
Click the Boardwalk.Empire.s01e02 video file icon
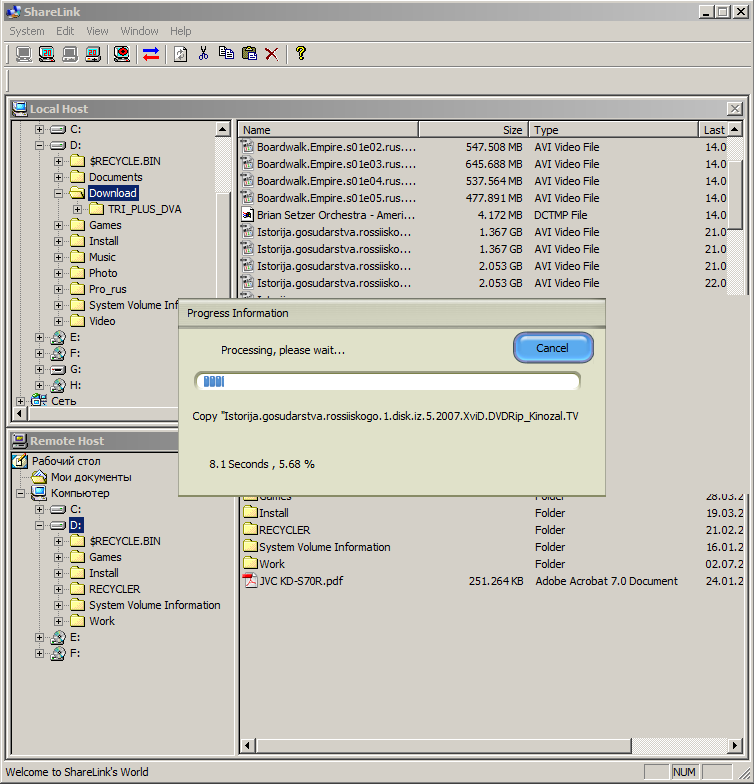coord(248,146)
